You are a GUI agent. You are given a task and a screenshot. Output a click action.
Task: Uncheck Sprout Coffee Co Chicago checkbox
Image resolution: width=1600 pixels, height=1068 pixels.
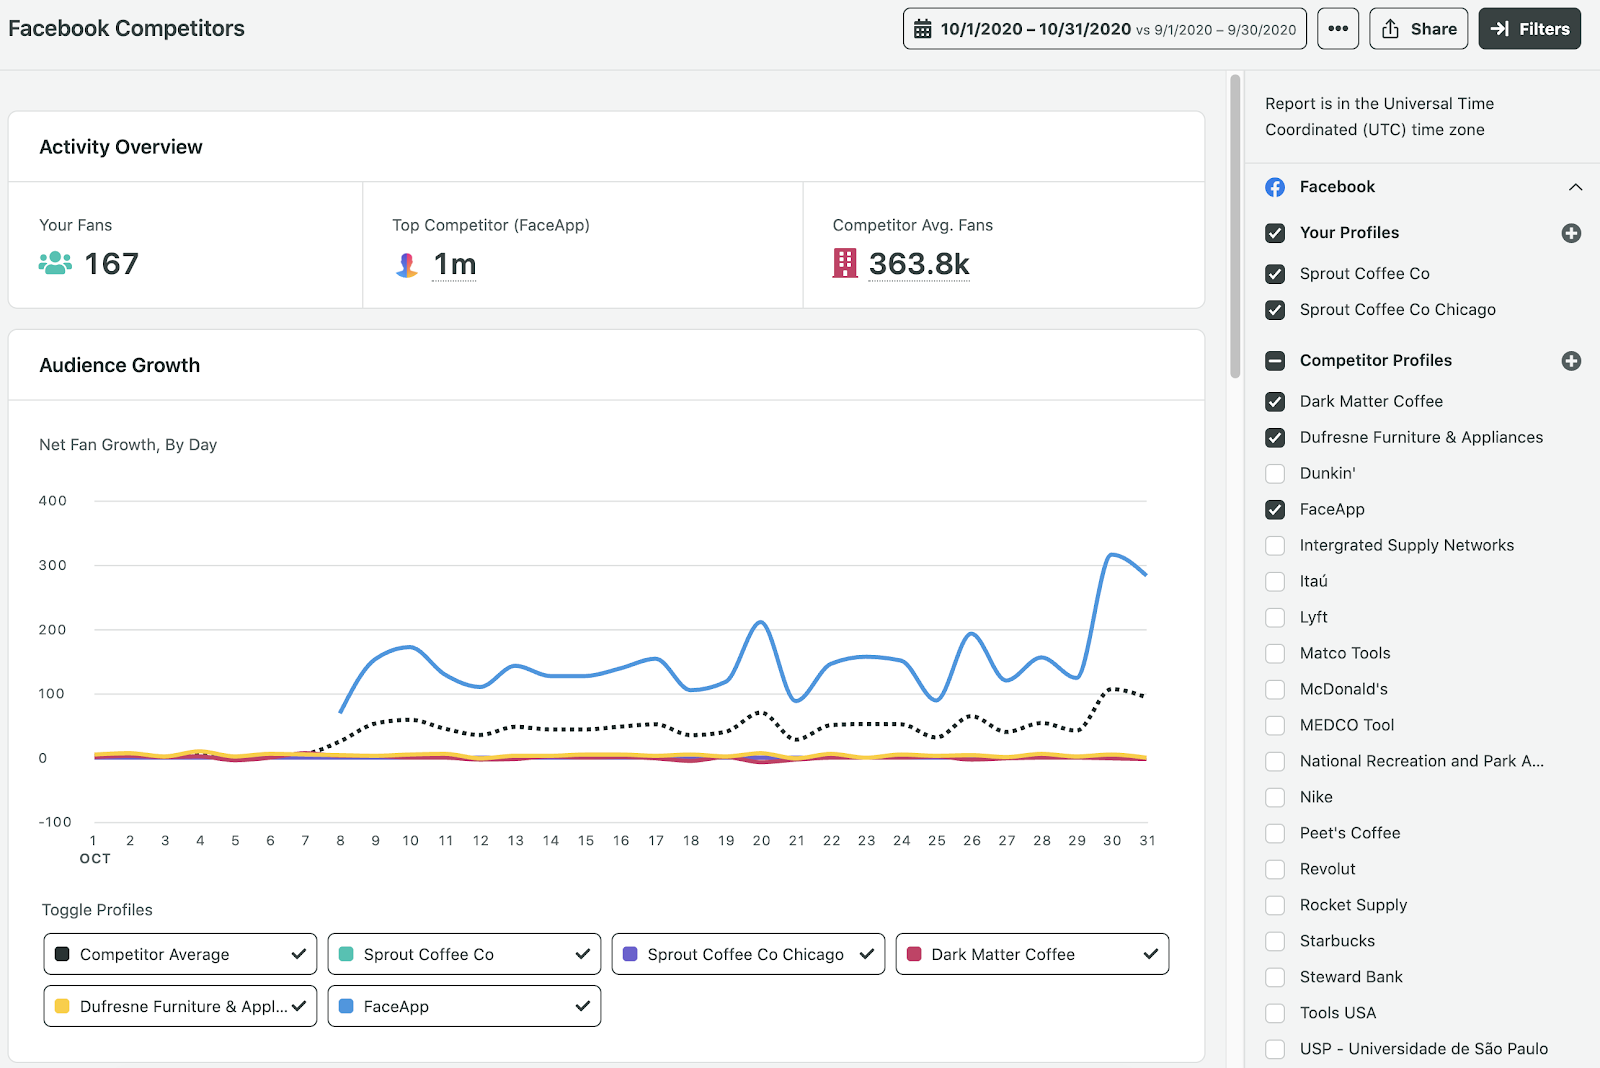pos(1275,310)
